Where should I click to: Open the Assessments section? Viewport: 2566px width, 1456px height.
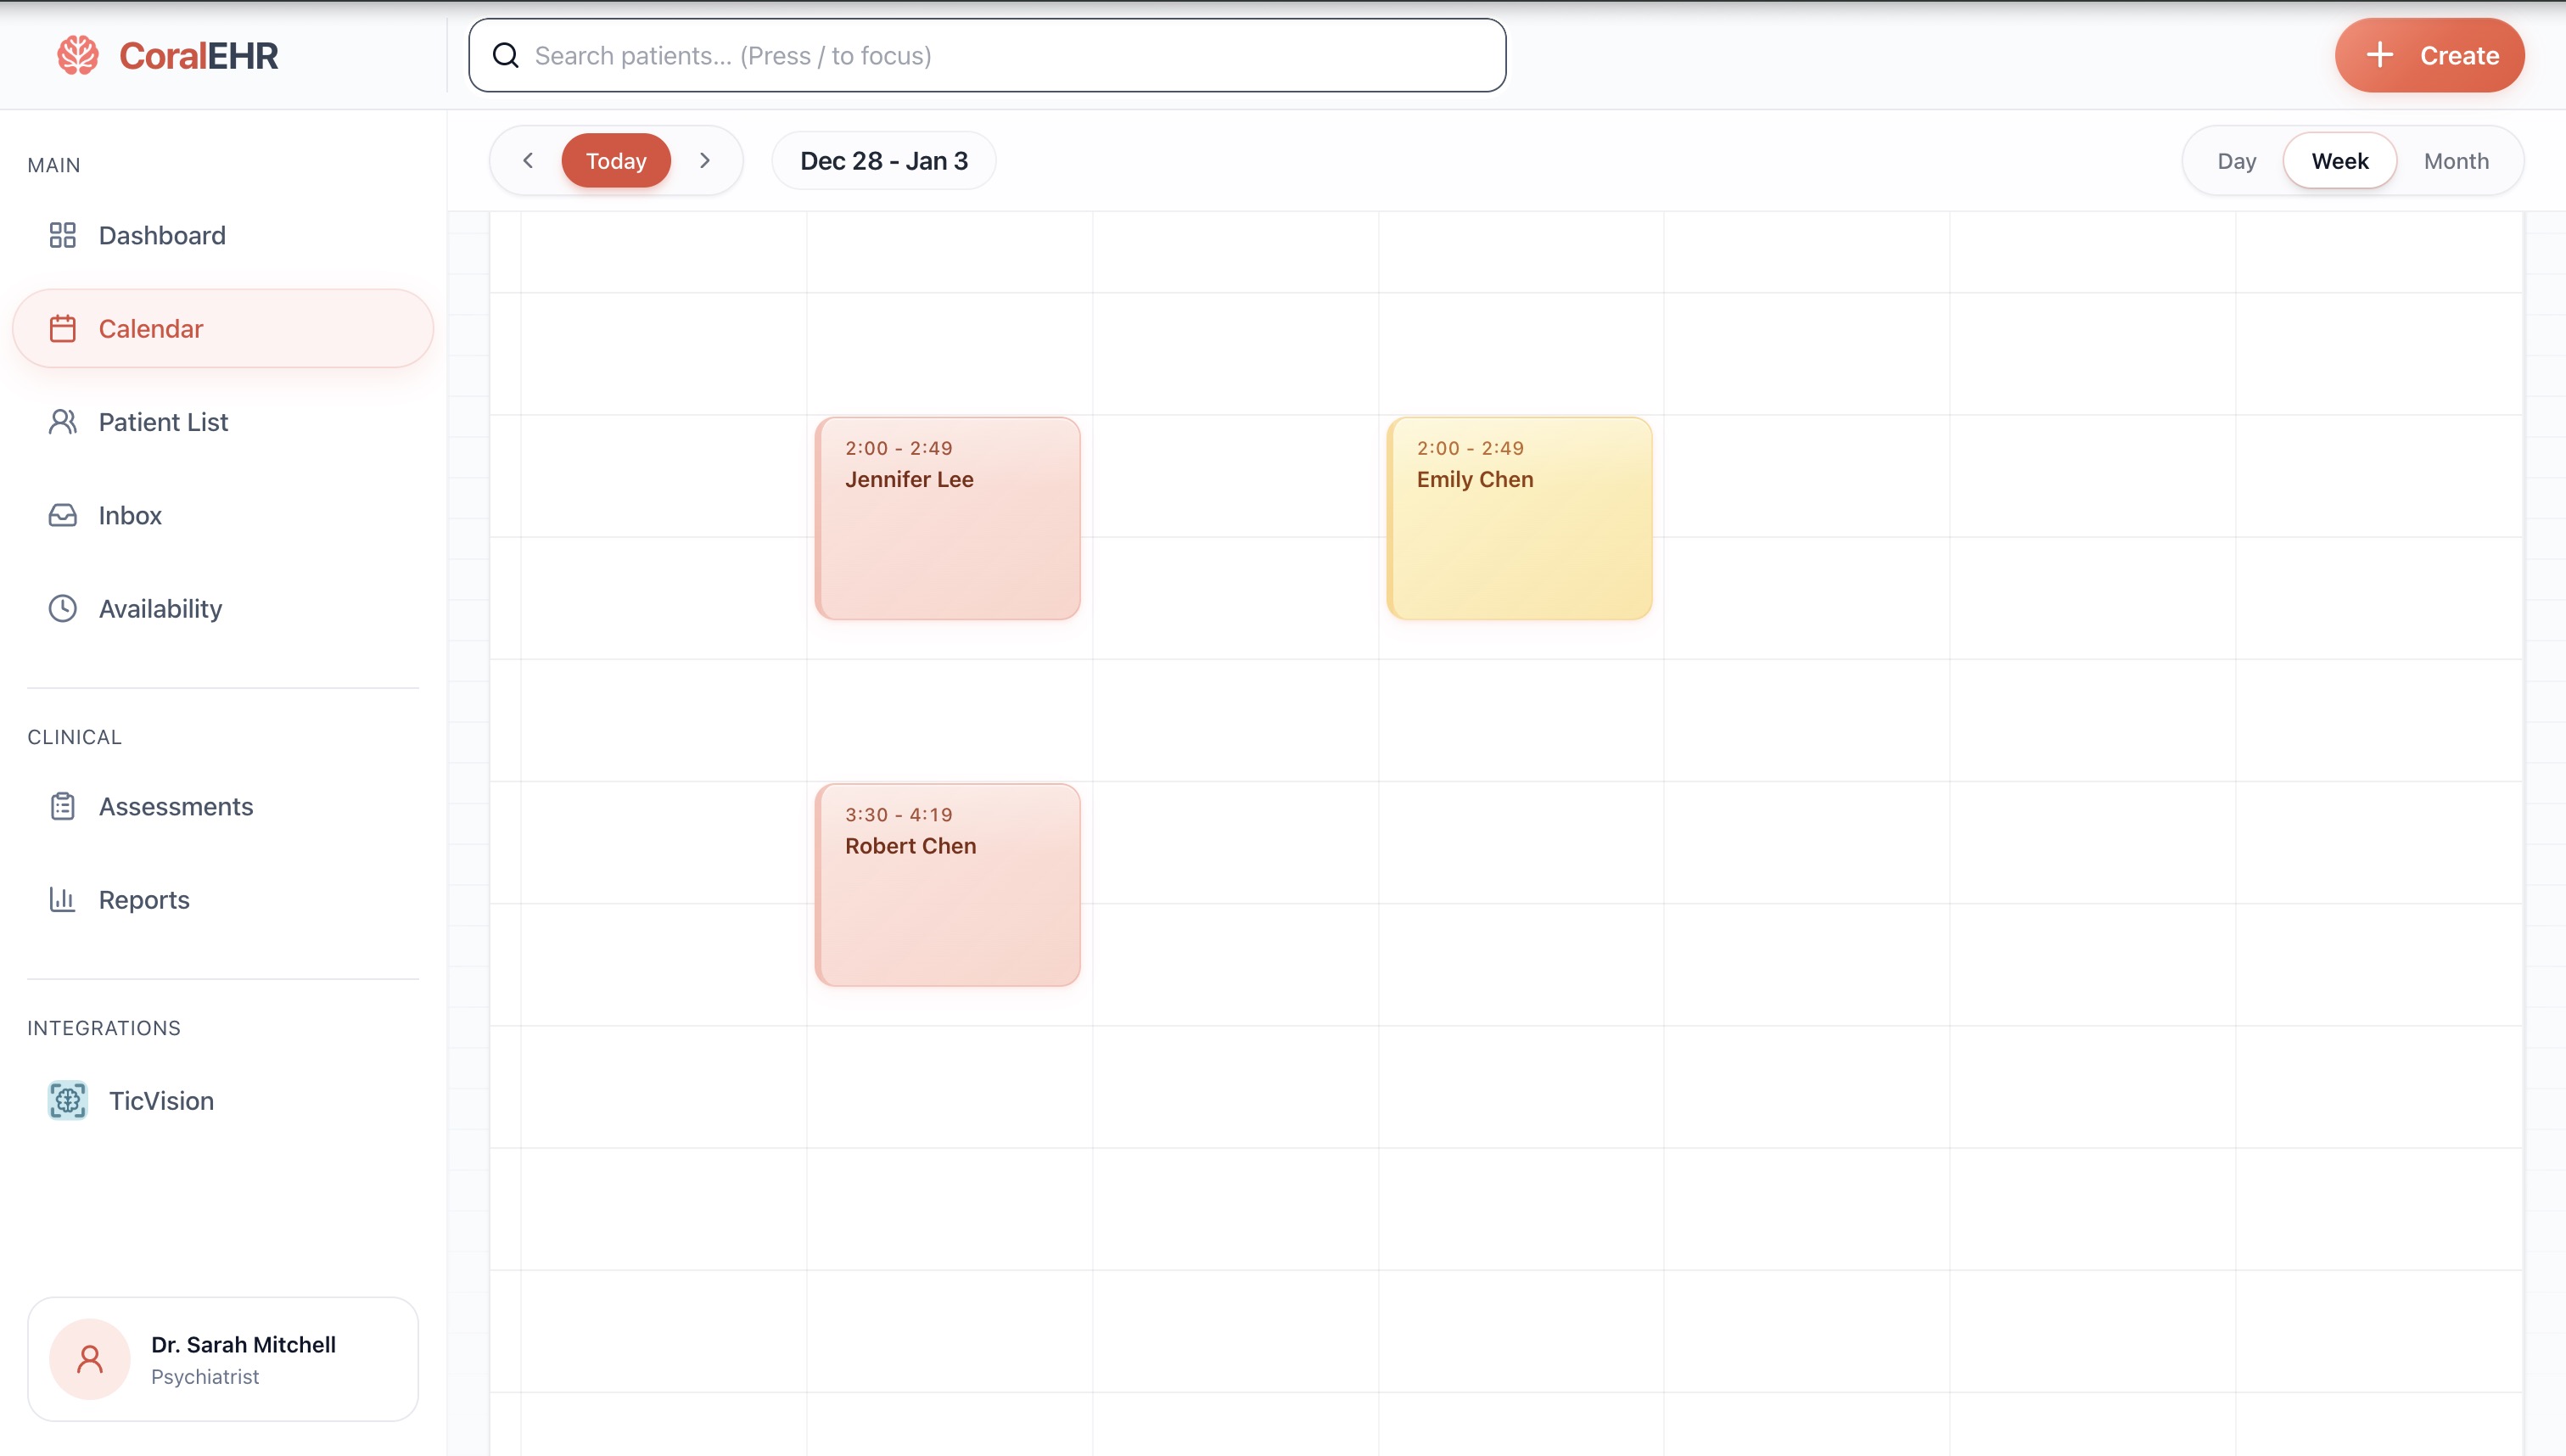coord(223,806)
